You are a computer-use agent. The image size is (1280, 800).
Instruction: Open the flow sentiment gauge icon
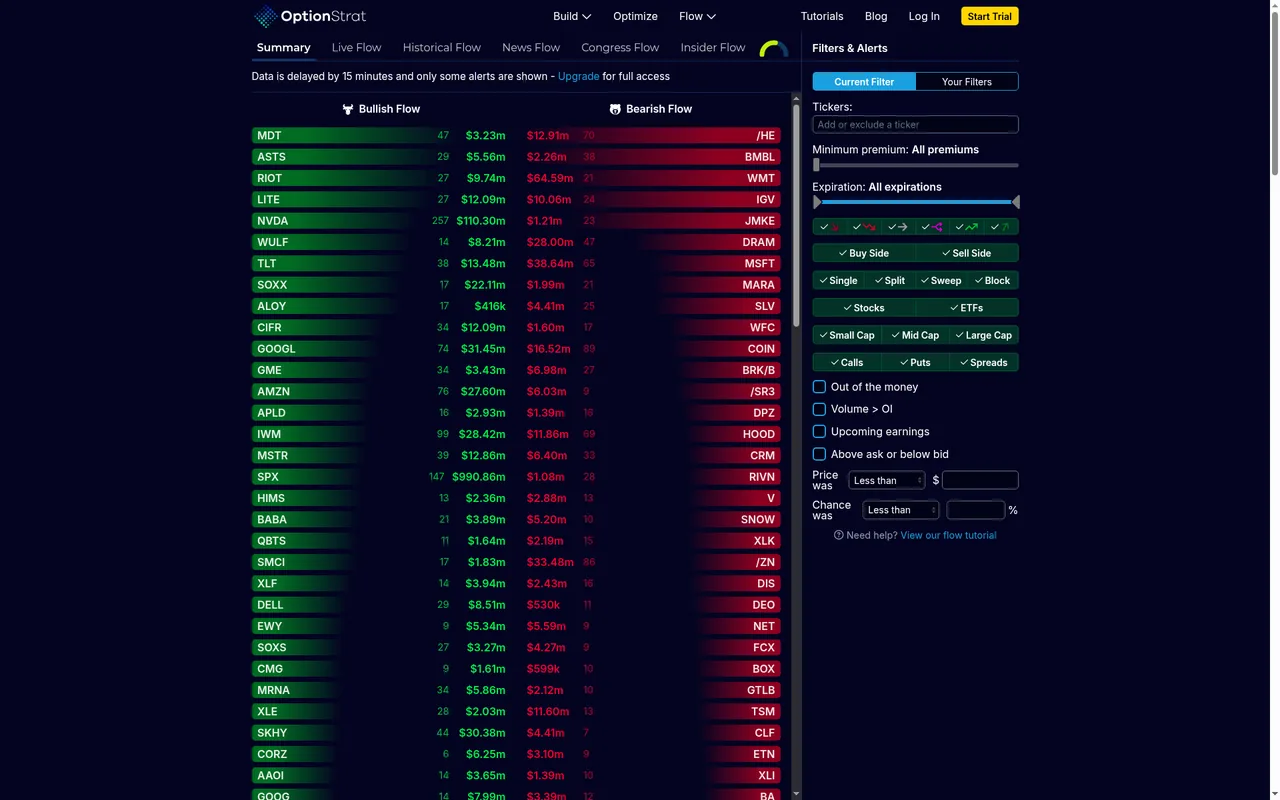[x=774, y=48]
